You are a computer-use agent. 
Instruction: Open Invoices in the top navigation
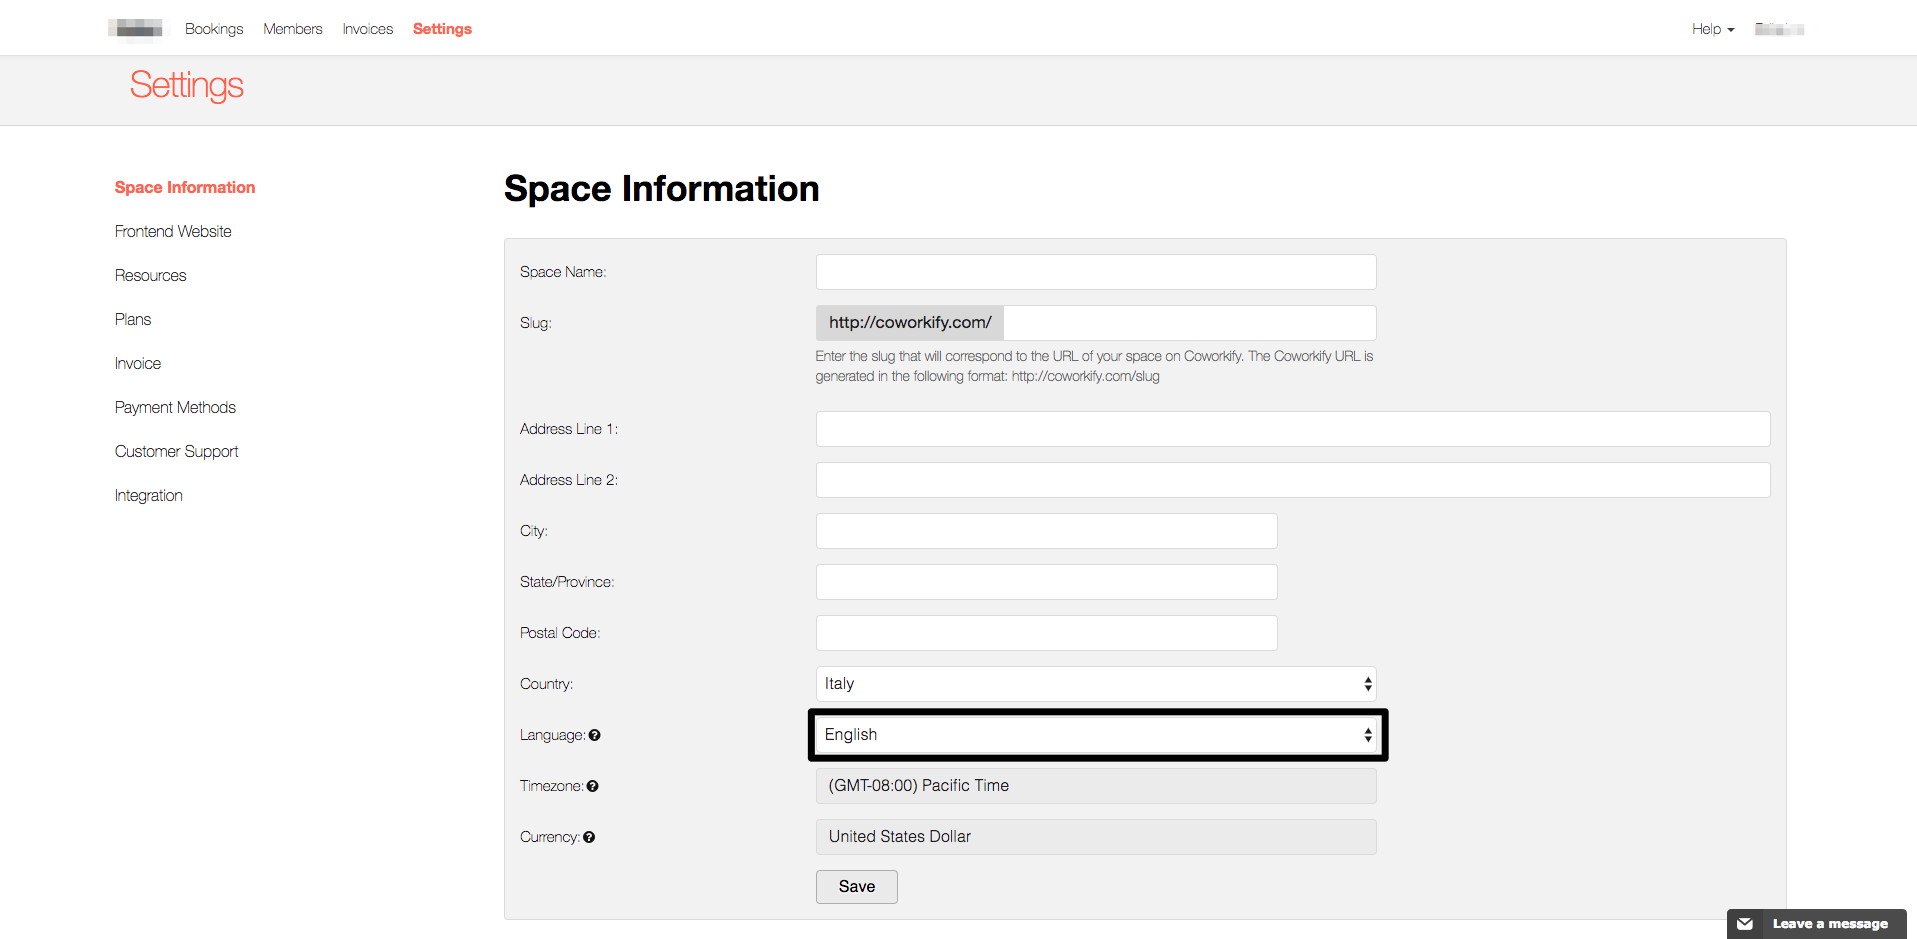[368, 29]
